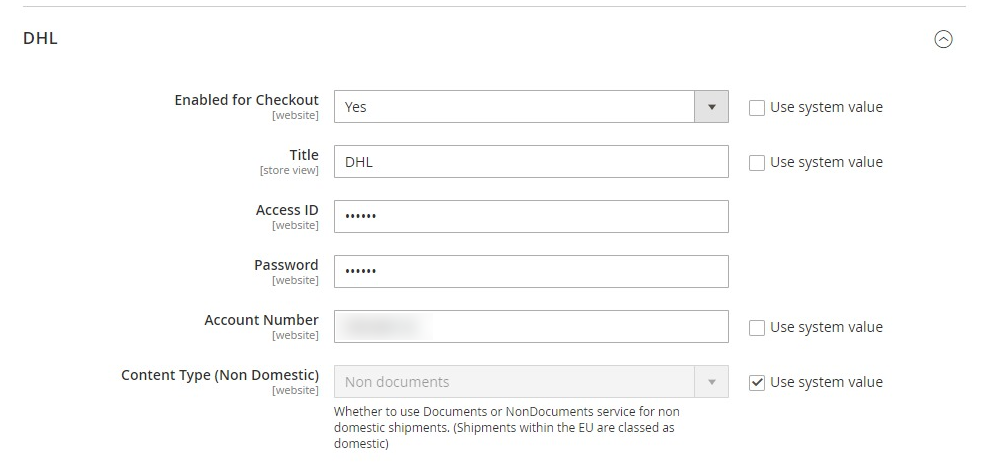Toggle Use system value for Account Number
The width and height of the screenshot is (996, 464).
(x=757, y=327)
